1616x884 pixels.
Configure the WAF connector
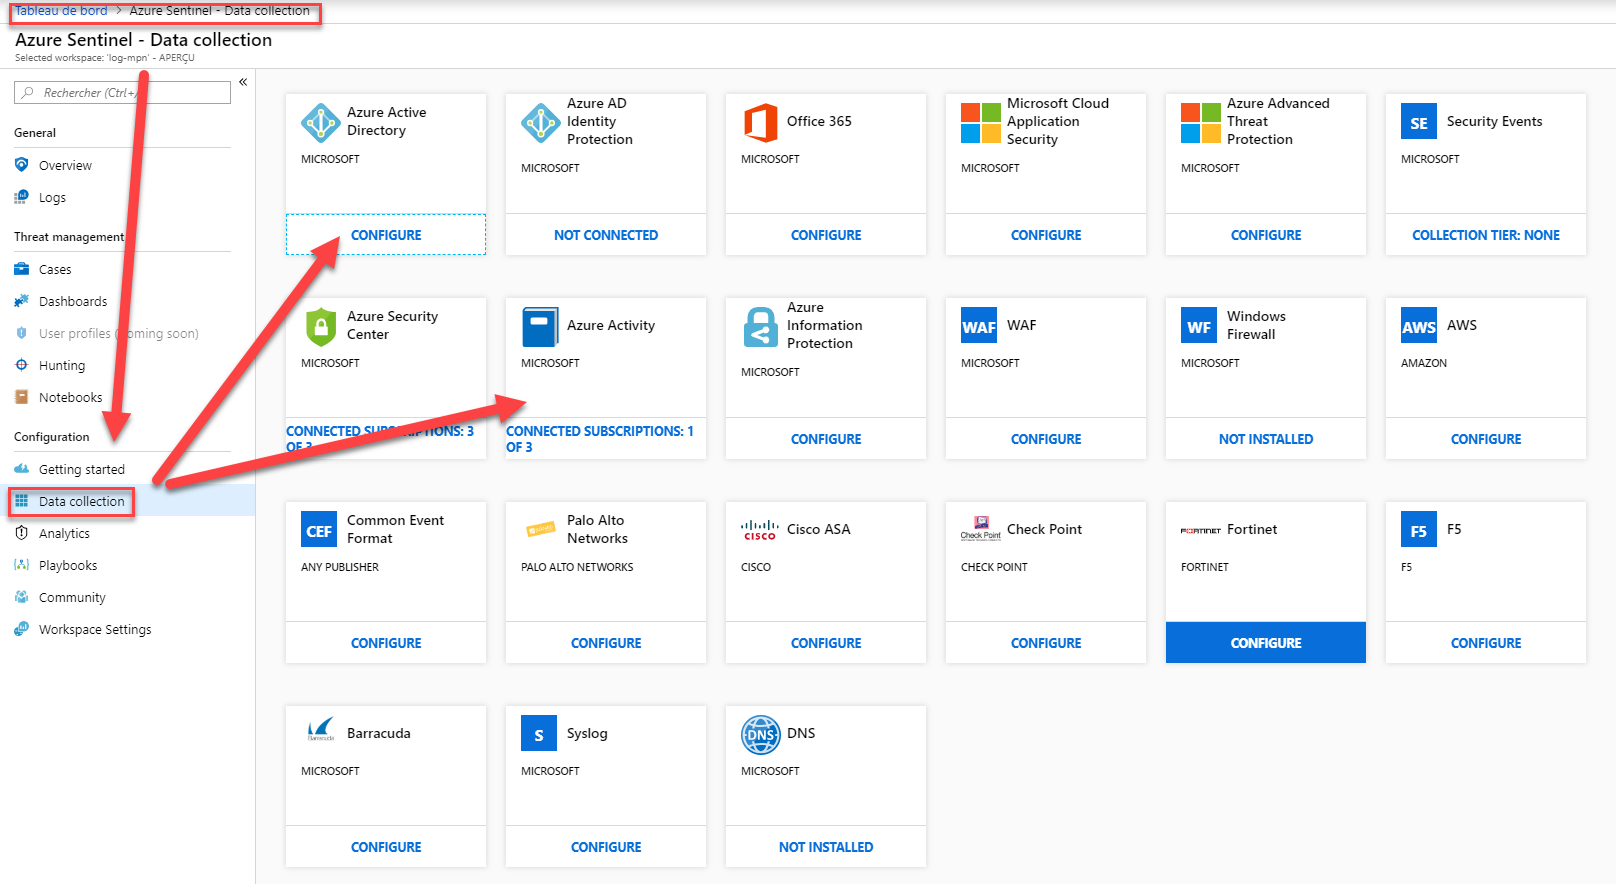point(1046,439)
